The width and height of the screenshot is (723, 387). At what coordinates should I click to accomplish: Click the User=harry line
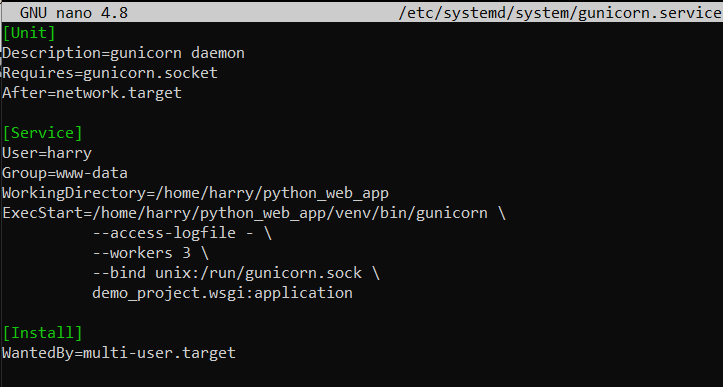pos(47,153)
